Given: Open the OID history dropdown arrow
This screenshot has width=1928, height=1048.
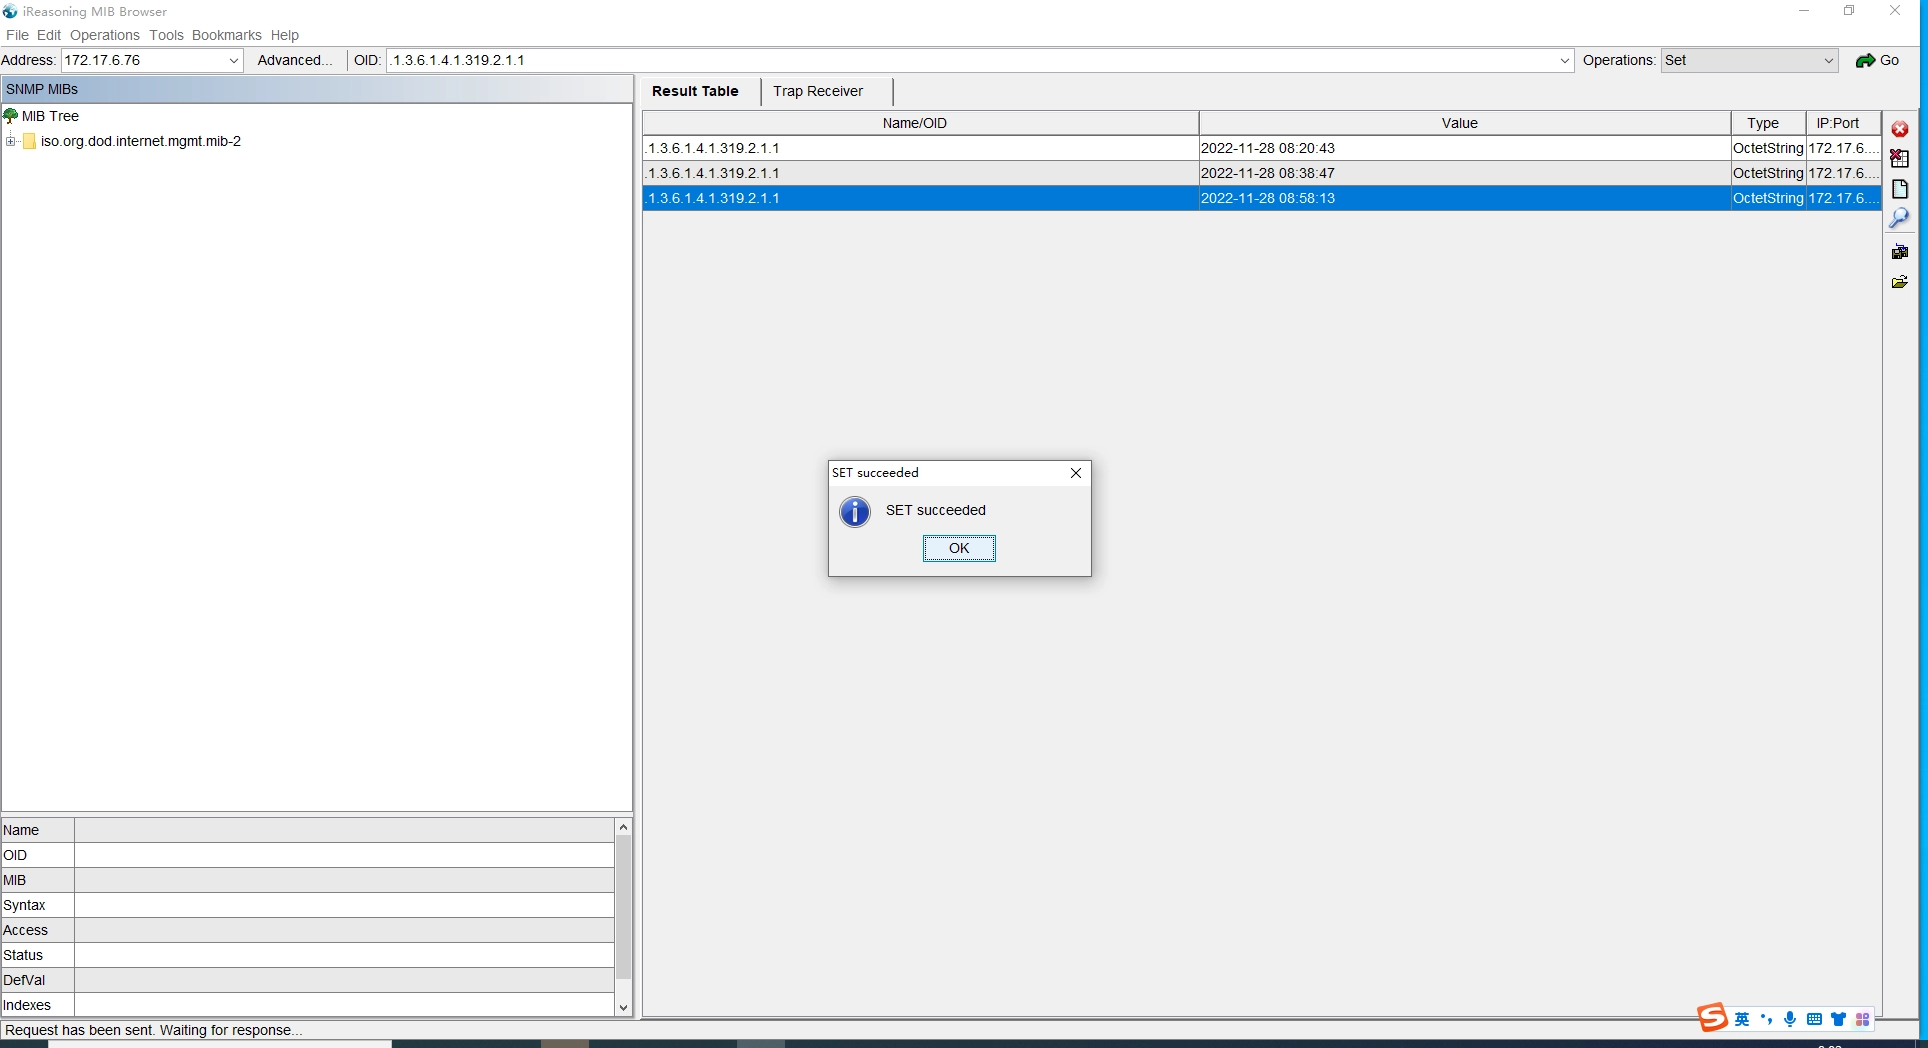Looking at the screenshot, I should [x=1564, y=61].
